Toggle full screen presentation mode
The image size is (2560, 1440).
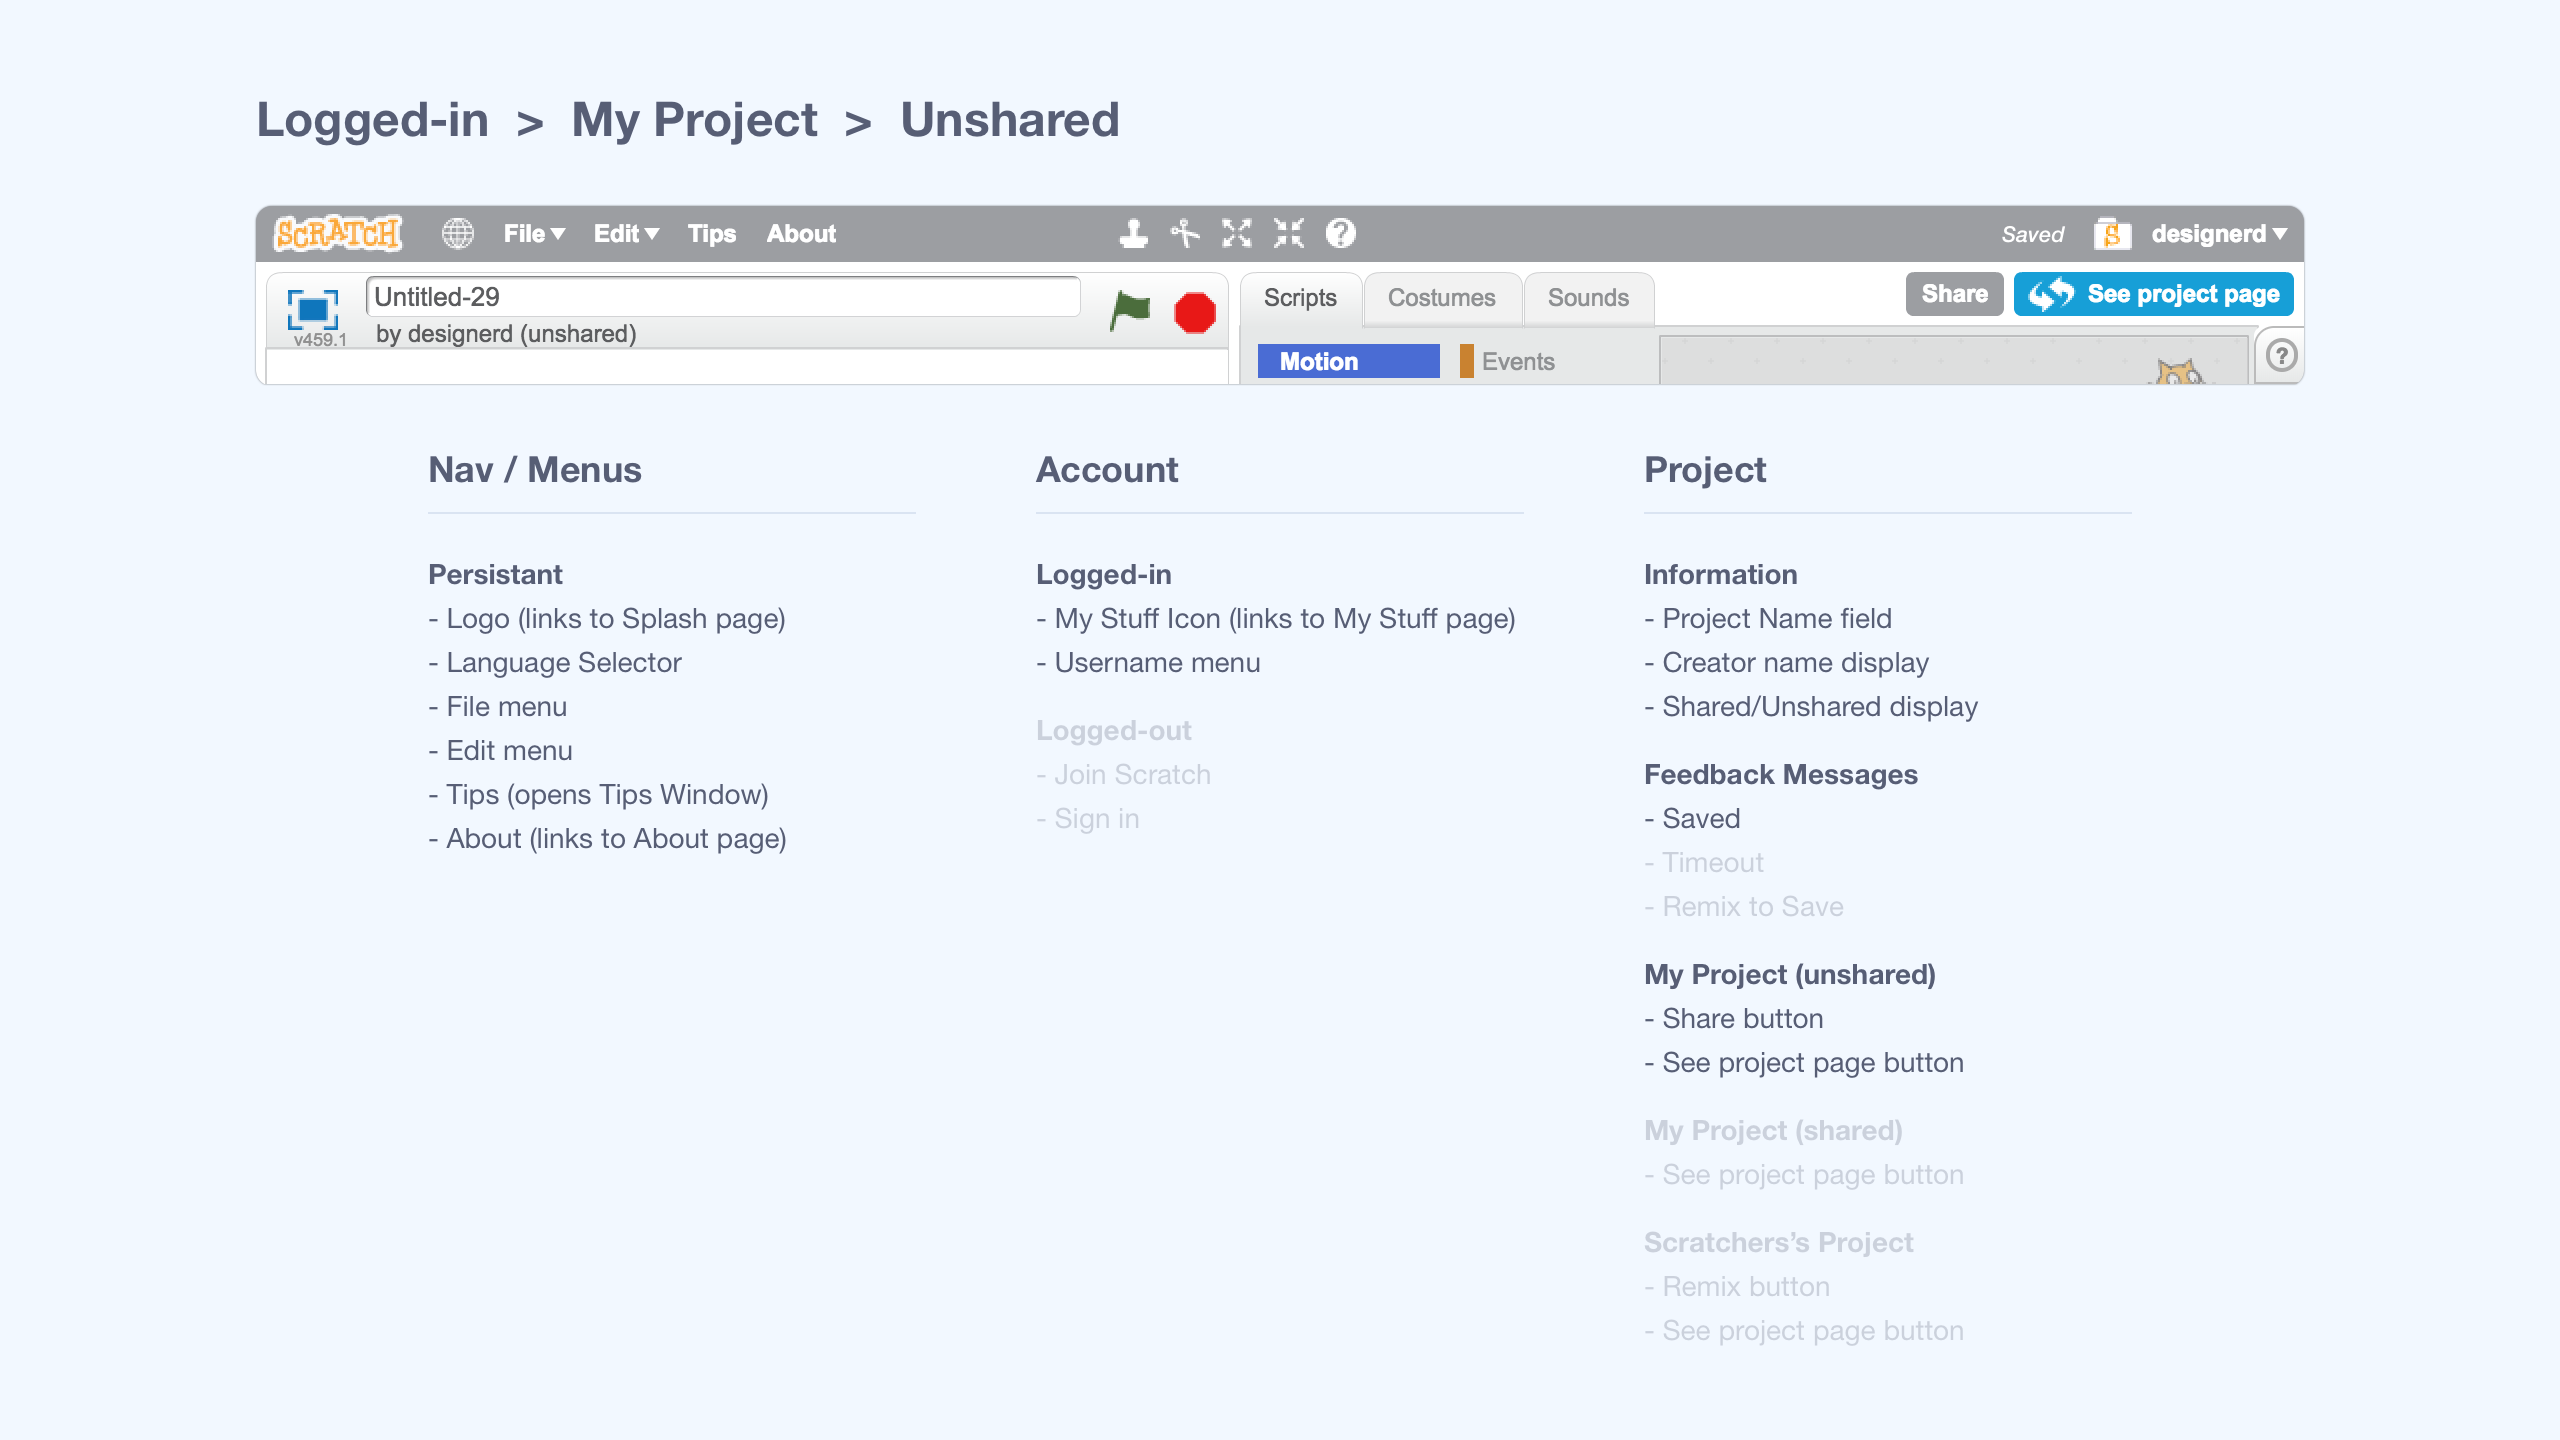(313, 309)
